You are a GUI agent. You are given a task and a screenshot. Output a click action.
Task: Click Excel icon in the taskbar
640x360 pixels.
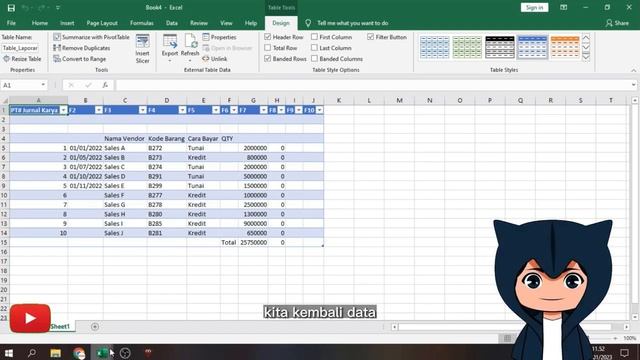tap(102, 353)
